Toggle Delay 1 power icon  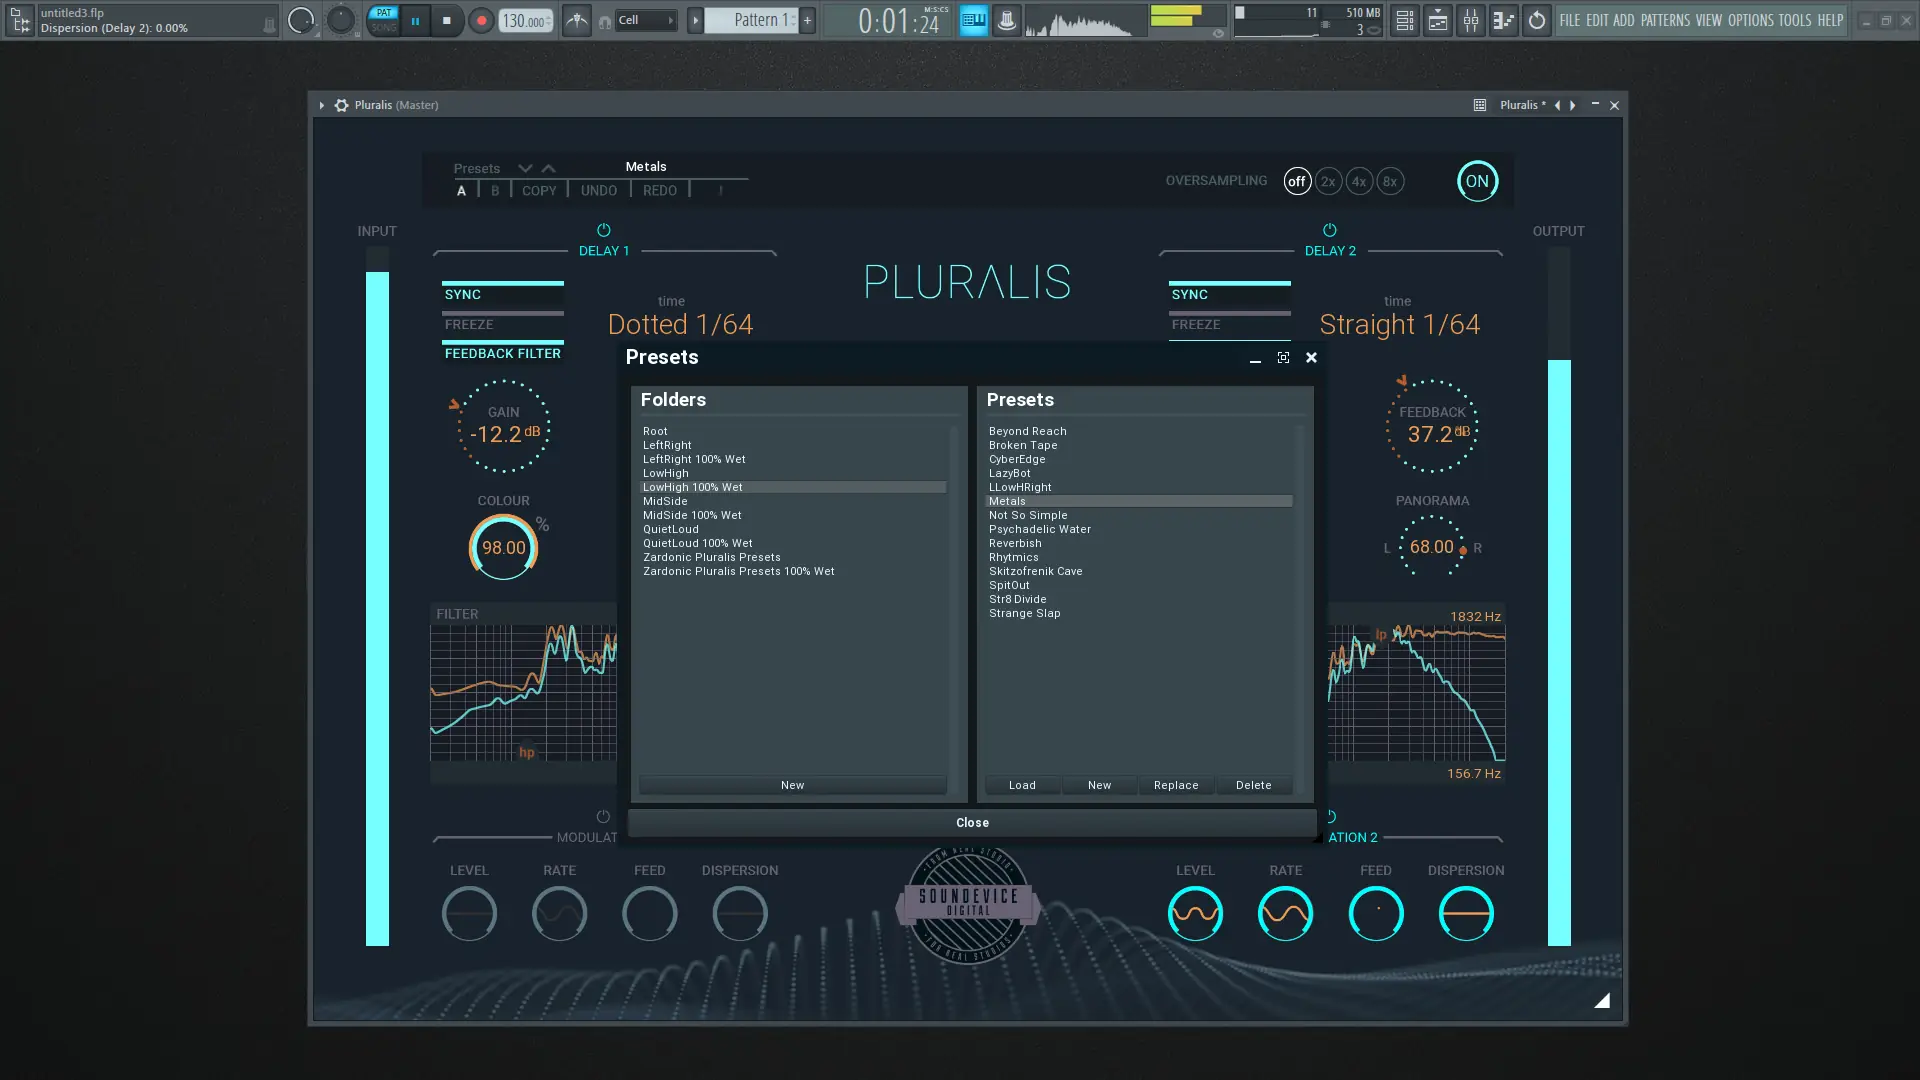(603, 230)
